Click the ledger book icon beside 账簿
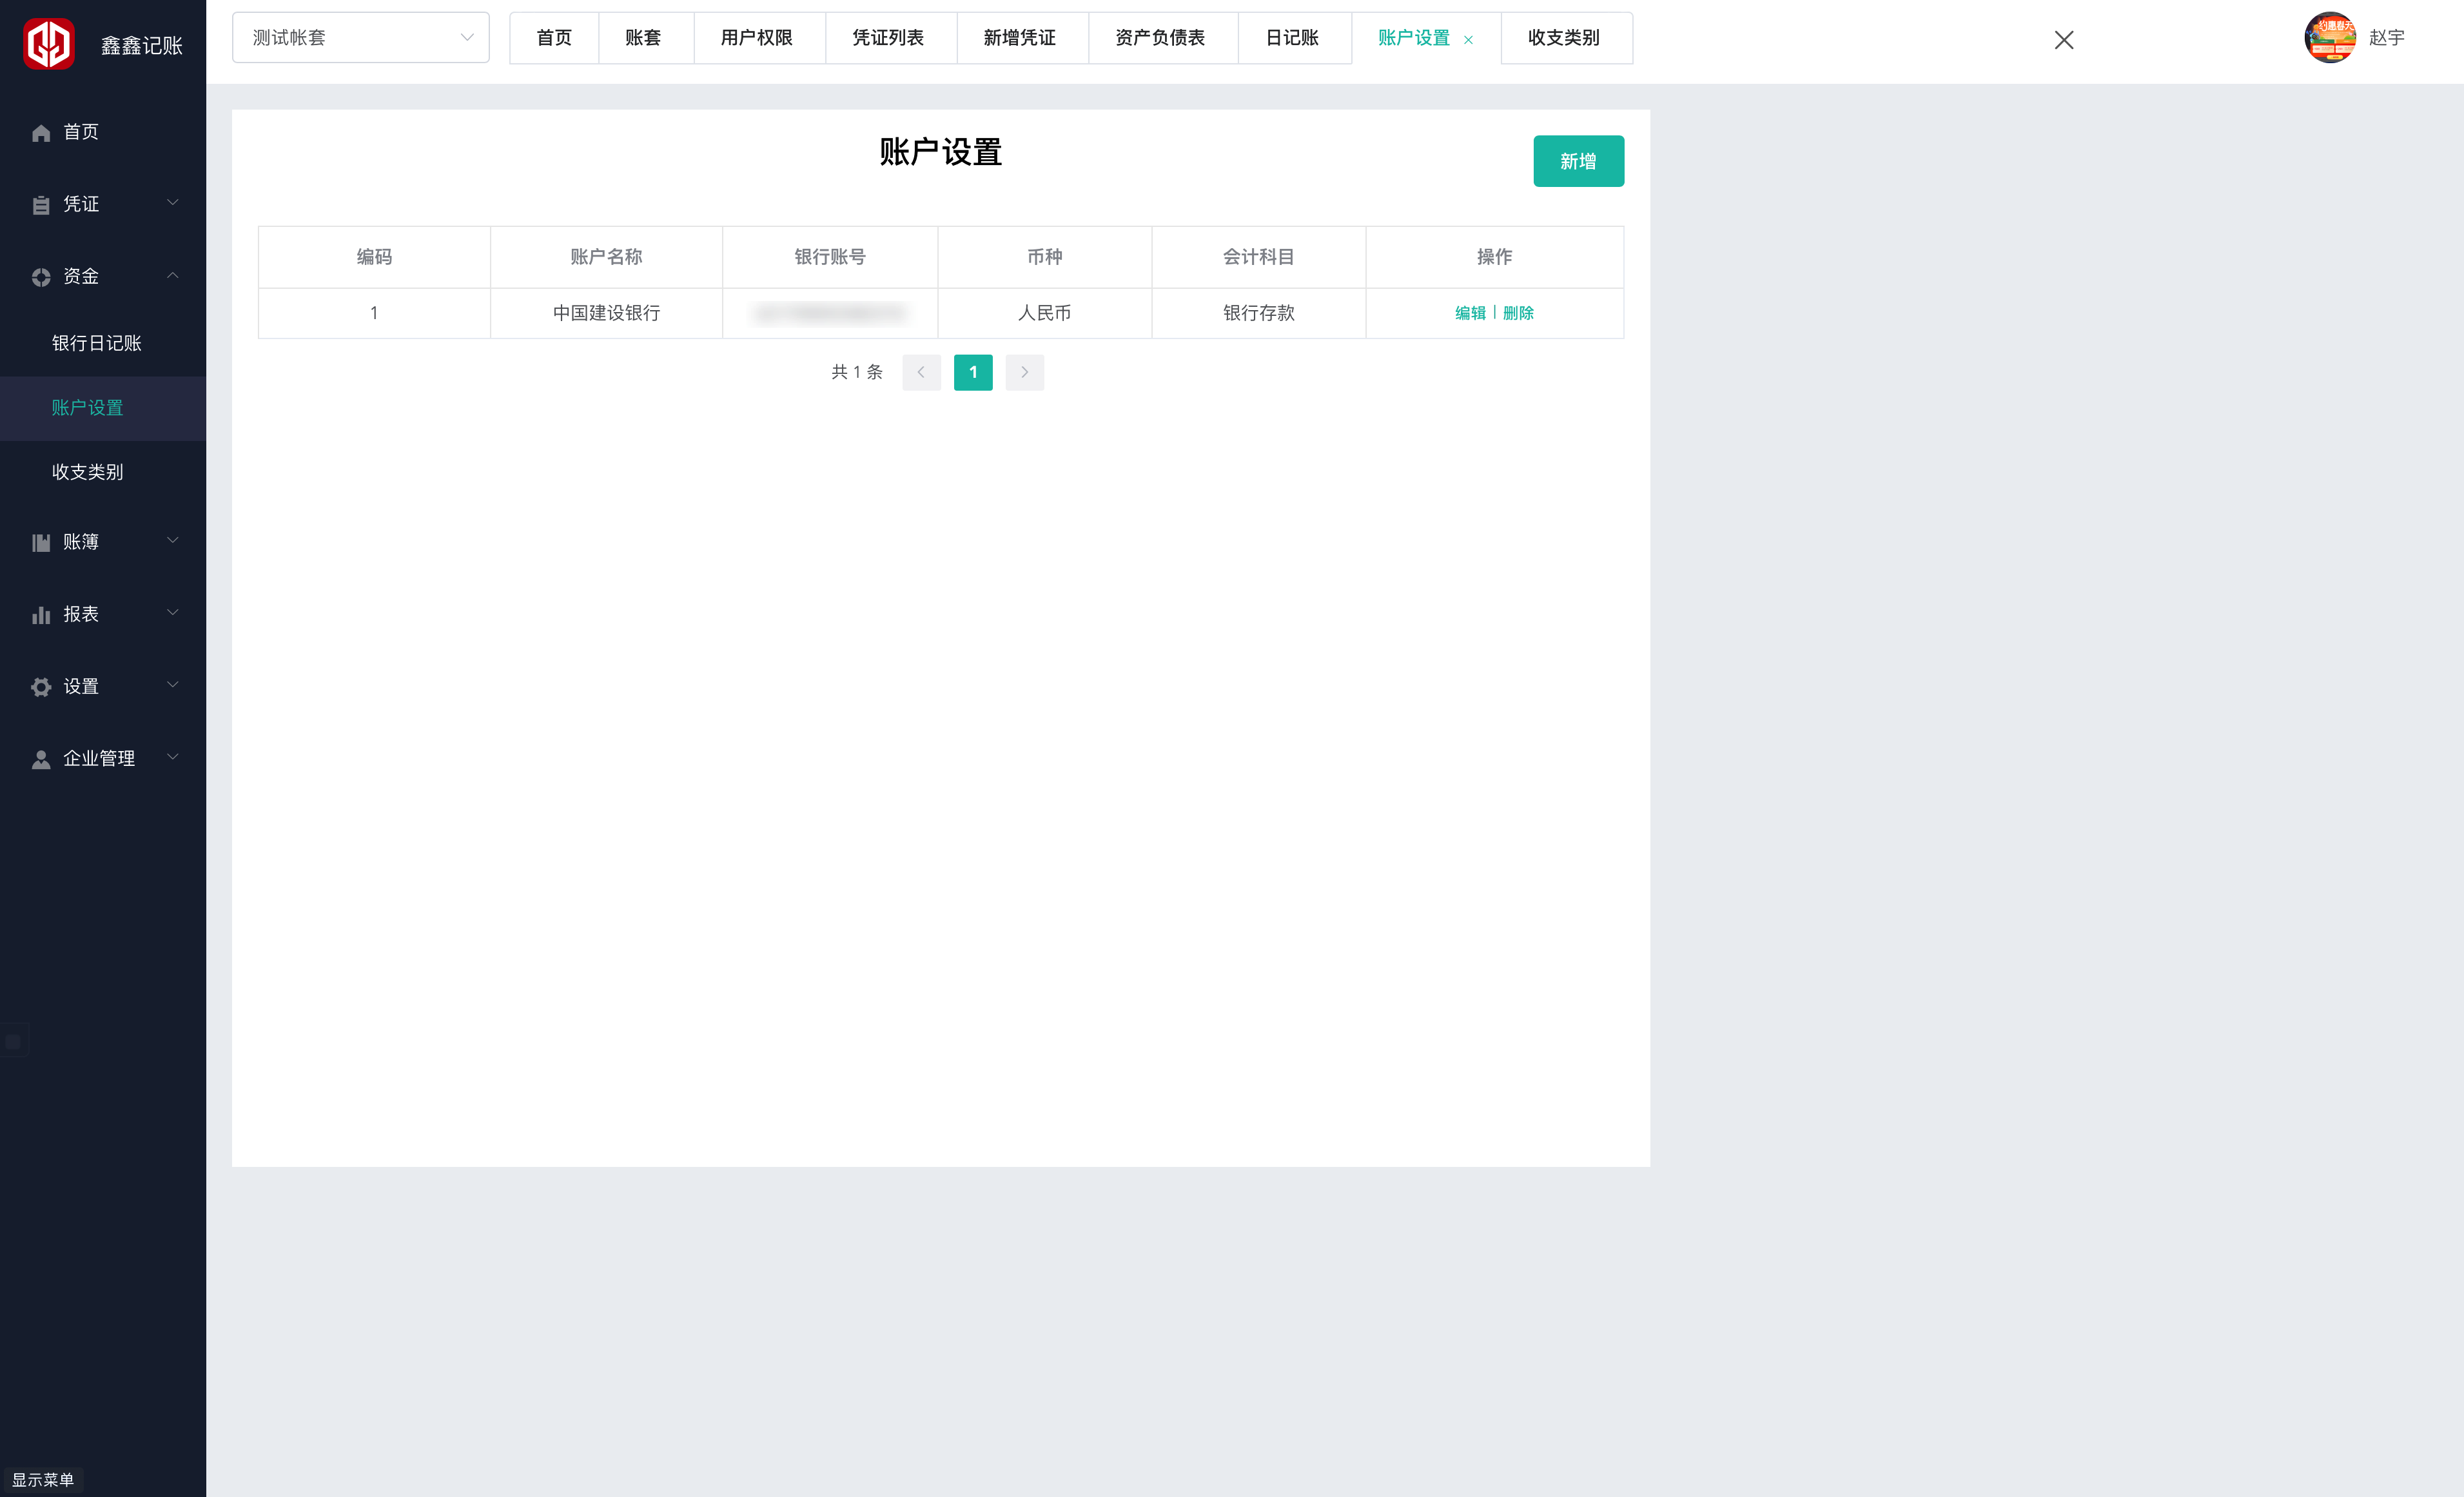2464x1497 pixels. coord(41,543)
